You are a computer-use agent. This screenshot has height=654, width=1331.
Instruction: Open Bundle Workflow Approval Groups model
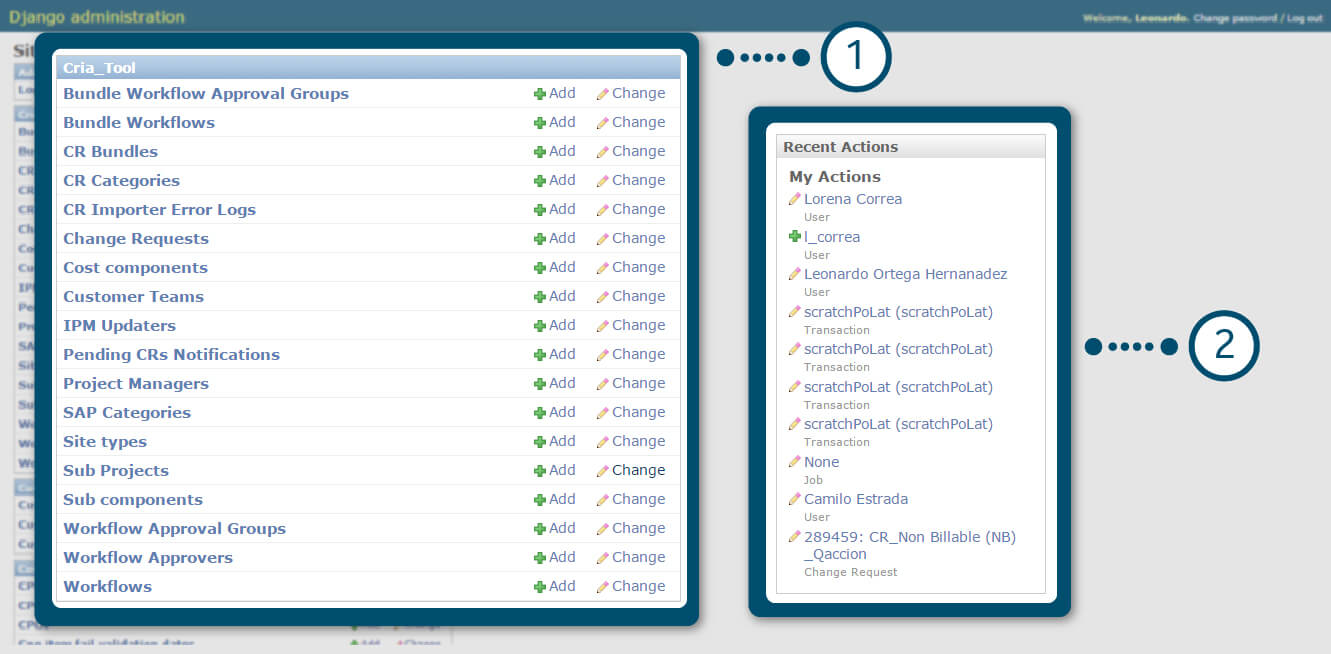(x=206, y=94)
